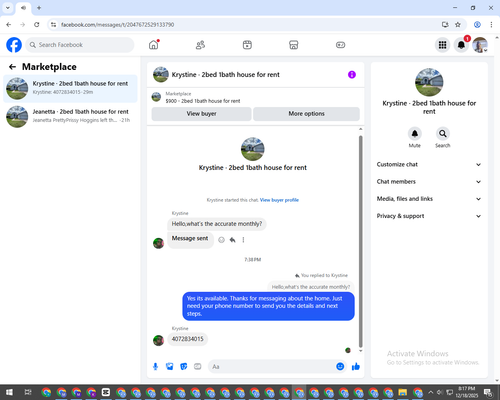The width and height of the screenshot is (500, 400).
Task: Open the Windows Start button
Action: click(x=9, y=392)
